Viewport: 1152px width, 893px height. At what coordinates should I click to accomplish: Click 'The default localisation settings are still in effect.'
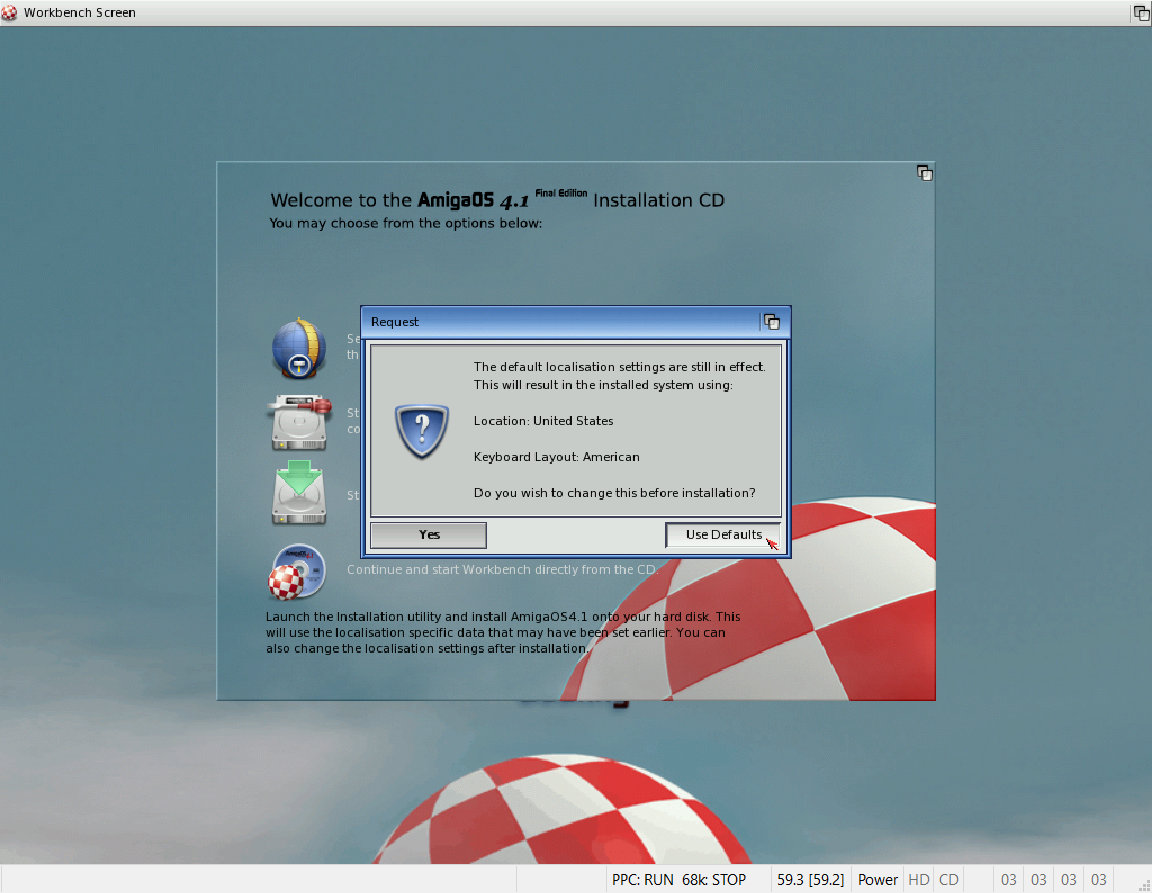pos(619,367)
